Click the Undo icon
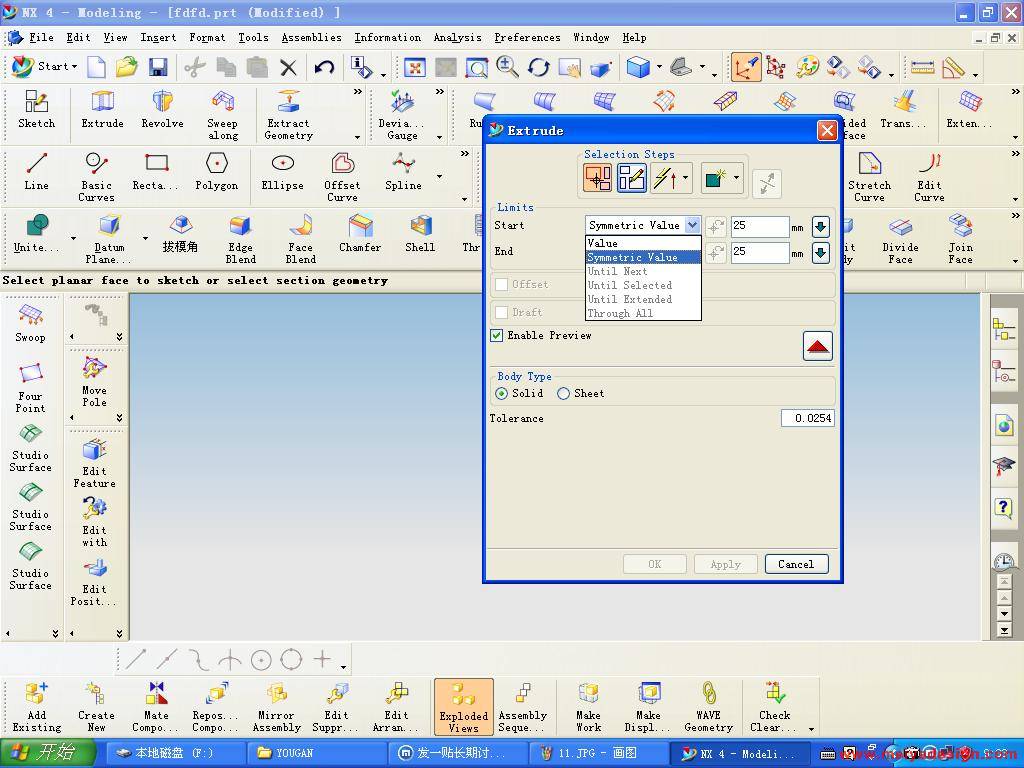Viewport: 1024px width, 768px height. click(x=324, y=67)
